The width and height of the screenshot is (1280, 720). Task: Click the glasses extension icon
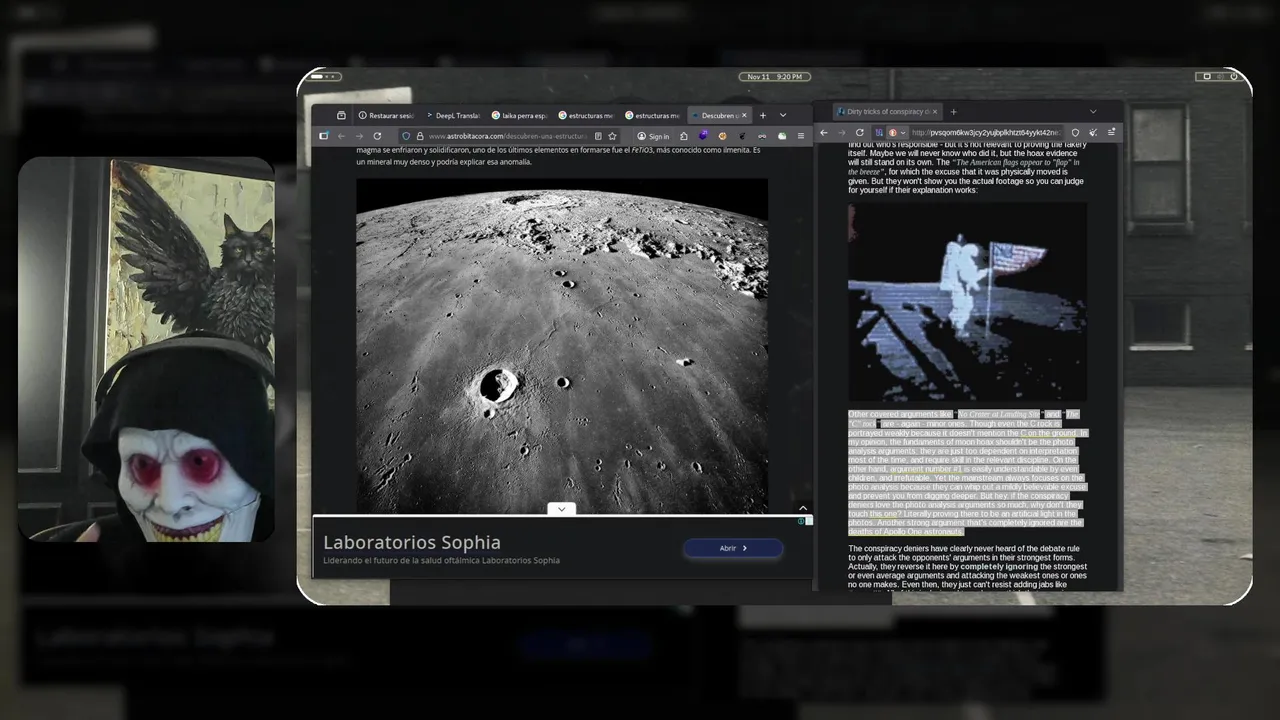[762, 136]
